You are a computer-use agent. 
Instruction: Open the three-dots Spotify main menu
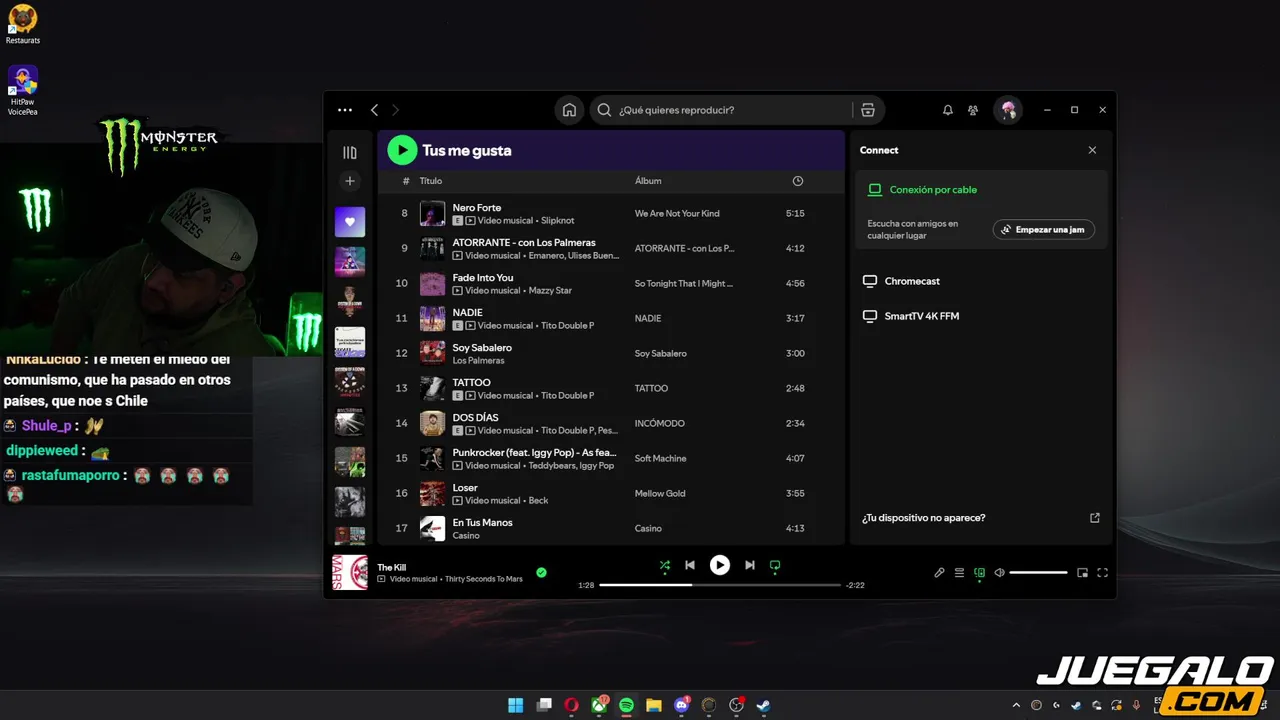tap(345, 110)
